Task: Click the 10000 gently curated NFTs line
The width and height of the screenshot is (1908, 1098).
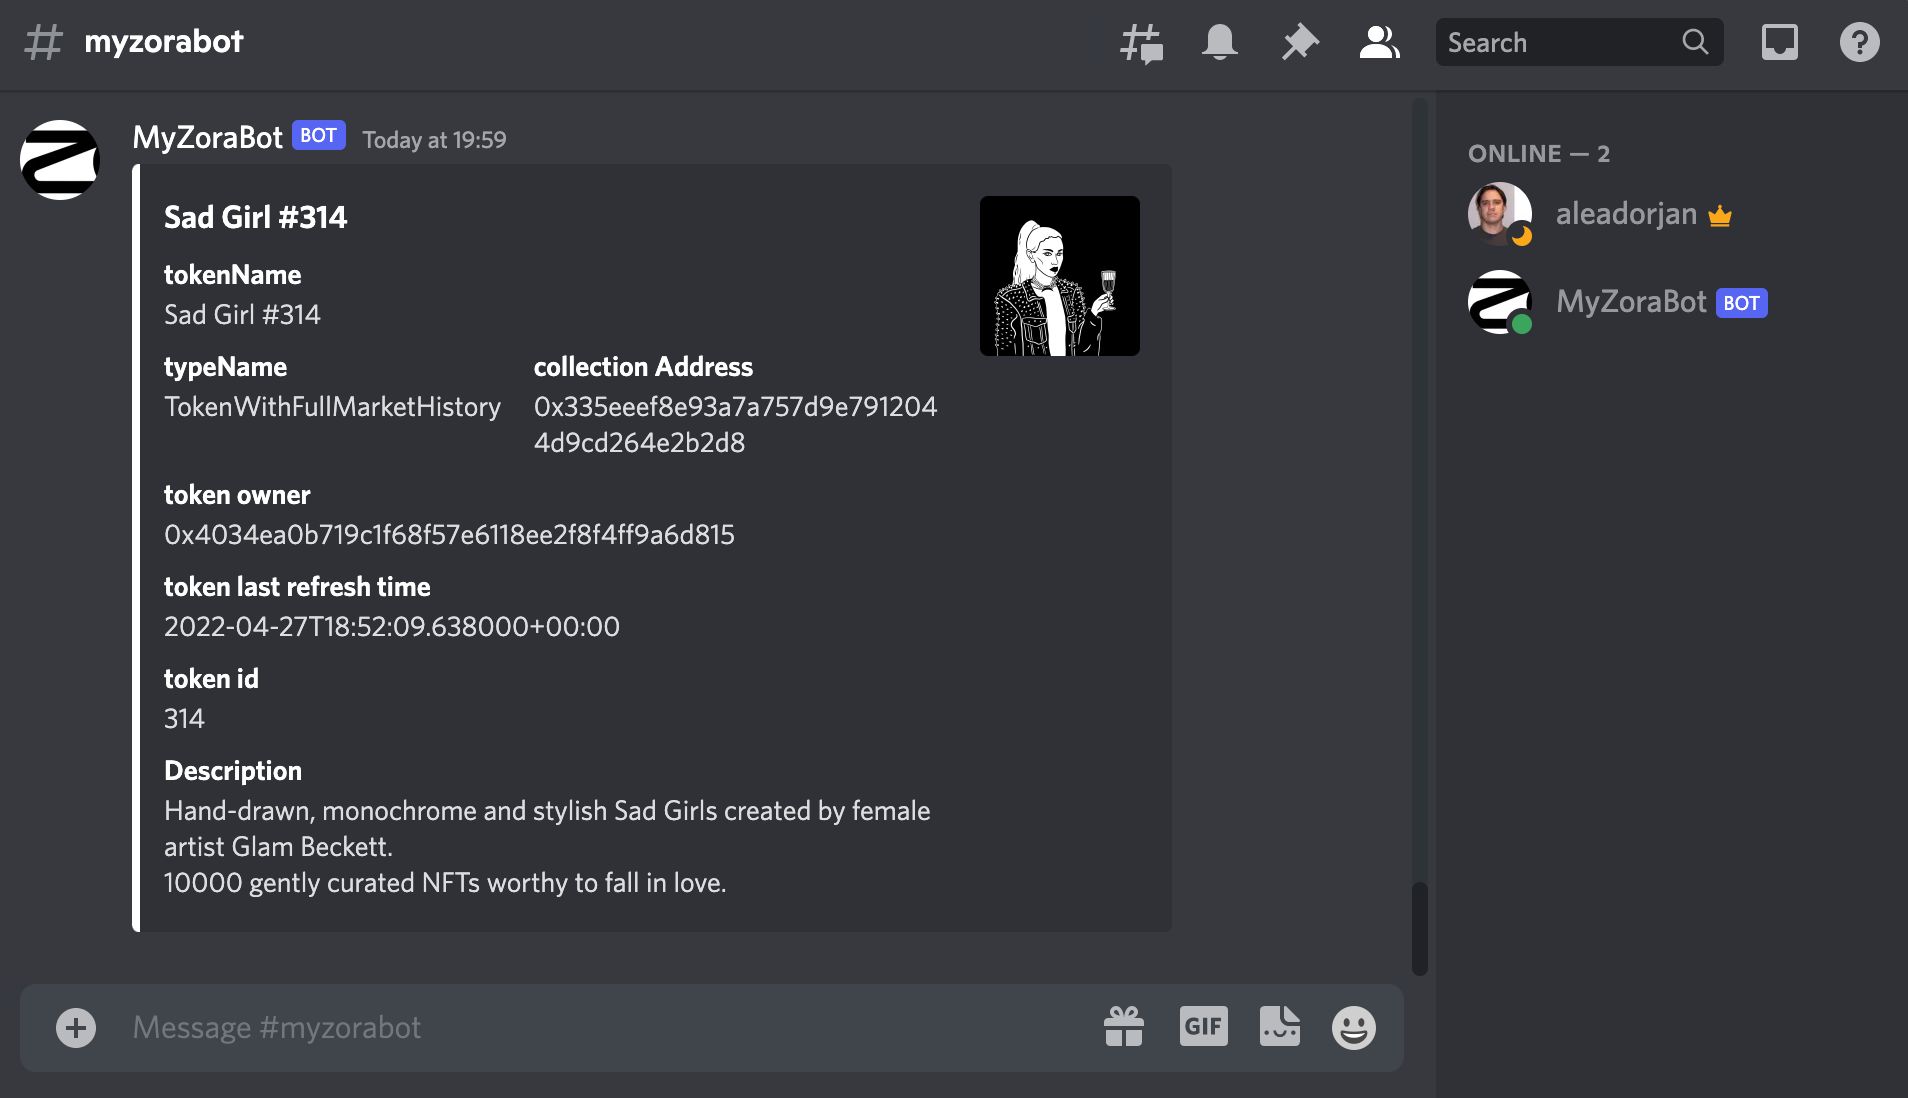Action: pyautogui.click(x=445, y=882)
